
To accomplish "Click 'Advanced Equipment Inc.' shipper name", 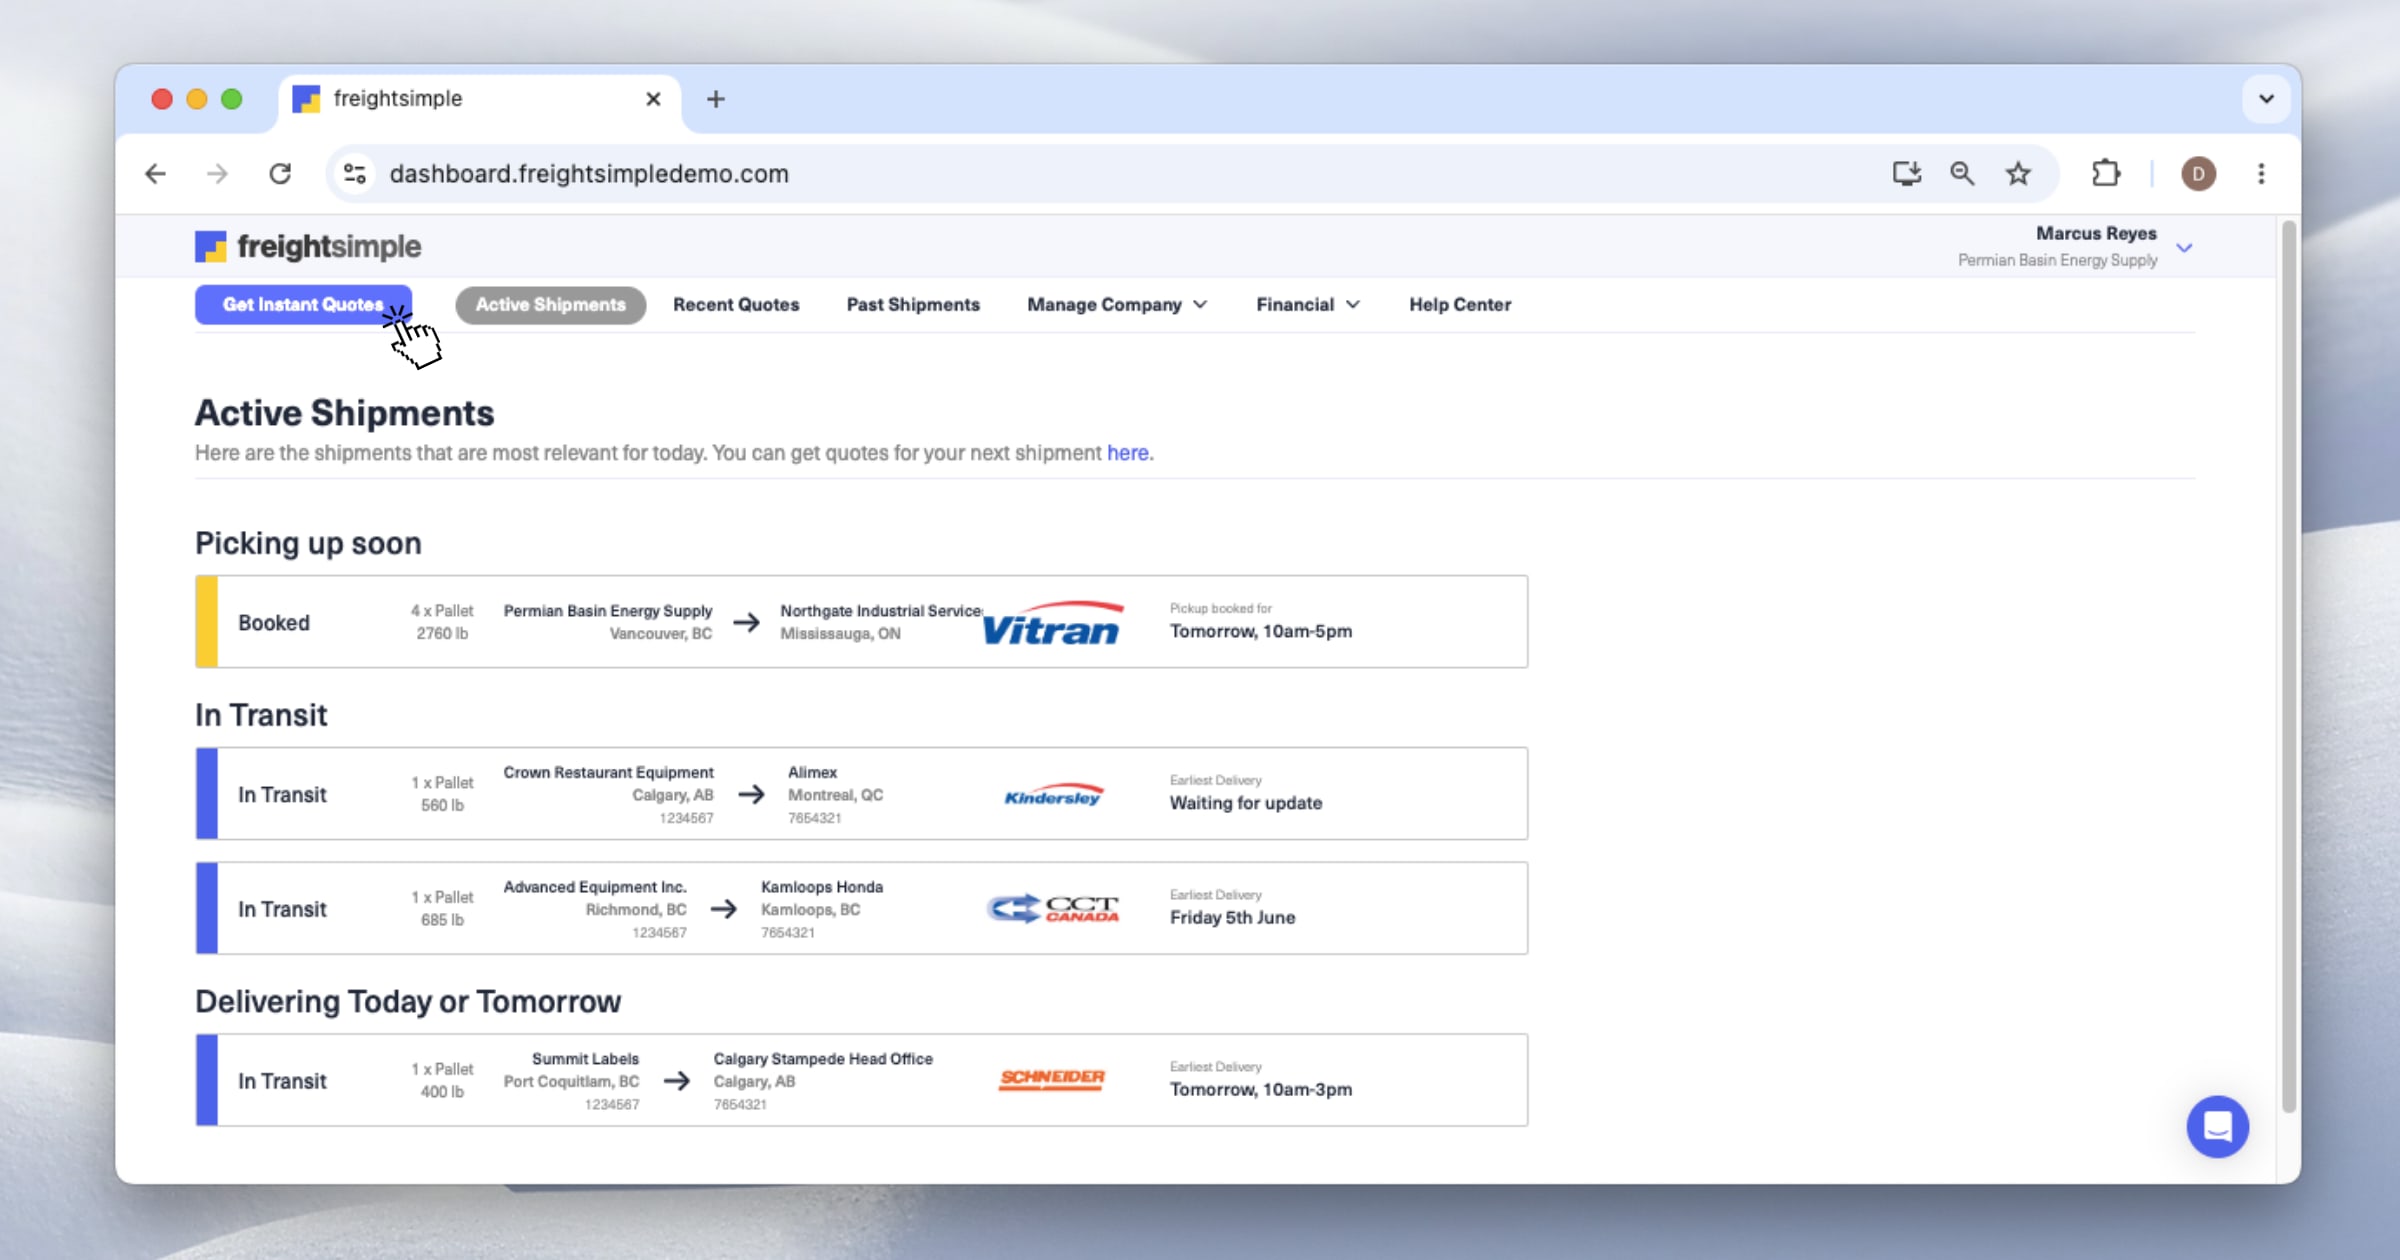I will tap(595, 887).
